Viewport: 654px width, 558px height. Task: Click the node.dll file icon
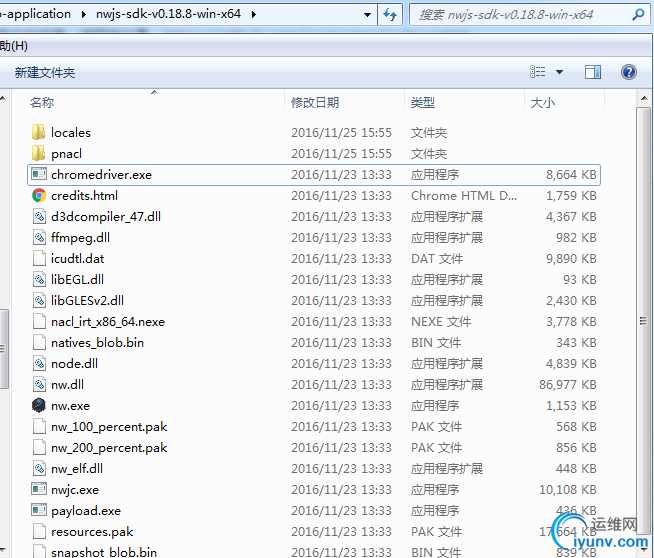tap(39, 363)
